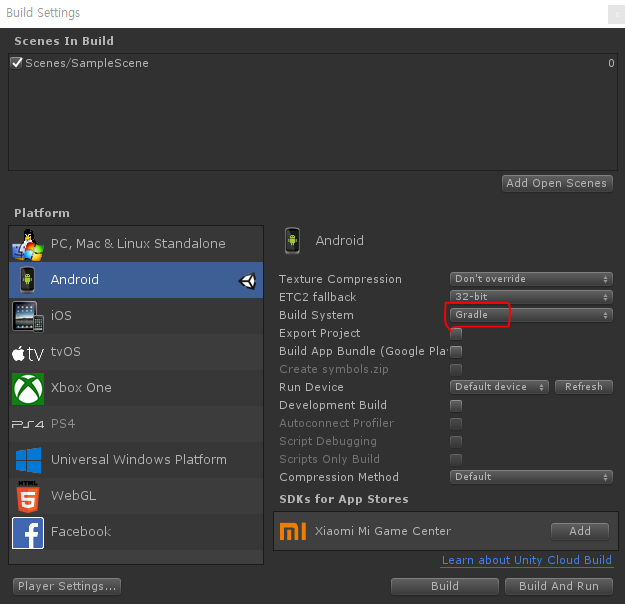
Task: Click the Add Open Scenes button
Action: [557, 183]
